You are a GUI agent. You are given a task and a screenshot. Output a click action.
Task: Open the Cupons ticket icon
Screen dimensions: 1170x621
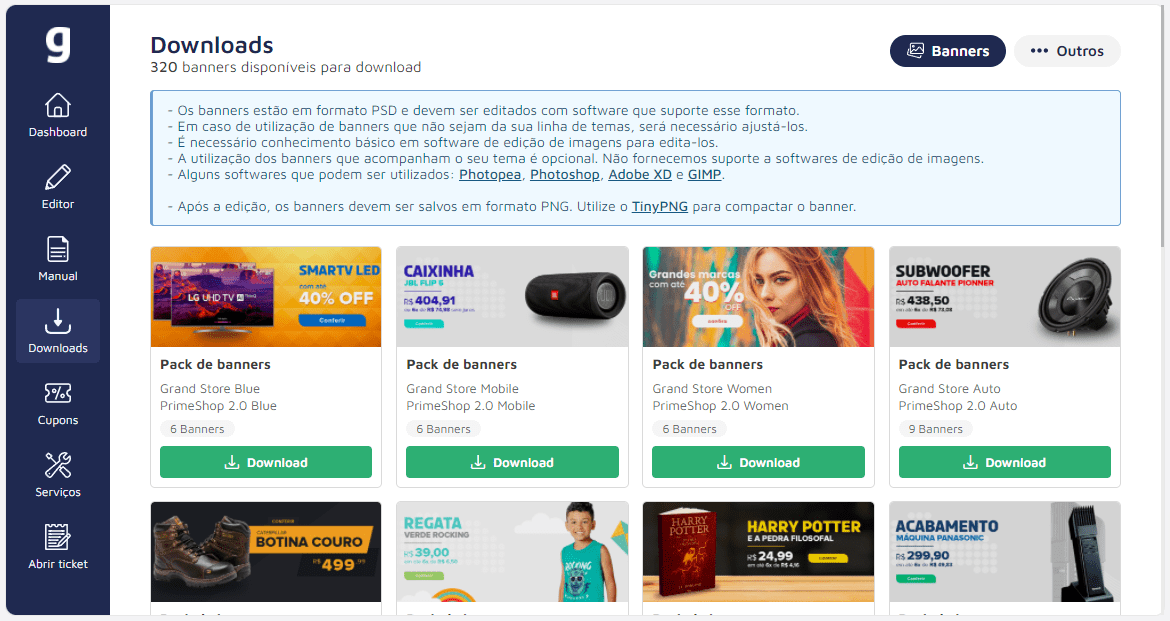click(57, 393)
